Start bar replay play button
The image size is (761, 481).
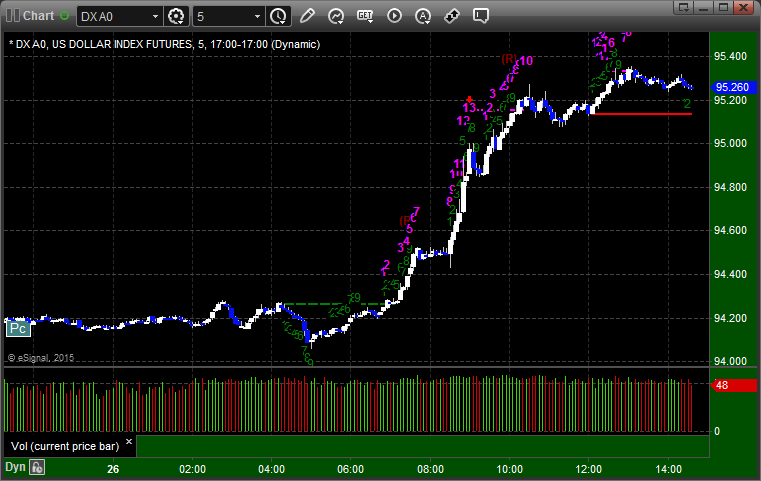point(394,16)
